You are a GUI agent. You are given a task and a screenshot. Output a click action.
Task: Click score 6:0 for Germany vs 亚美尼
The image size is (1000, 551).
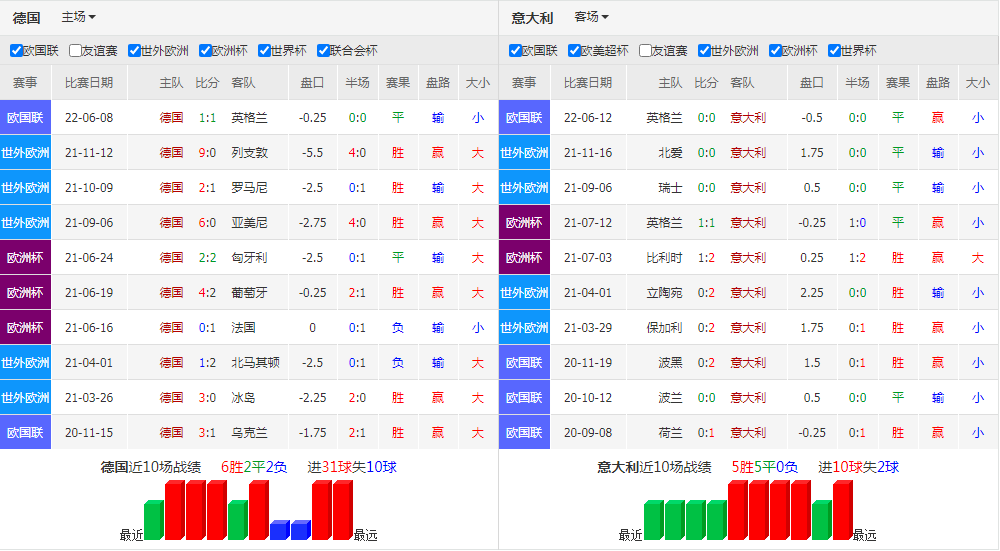pyautogui.click(x=207, y=223)
